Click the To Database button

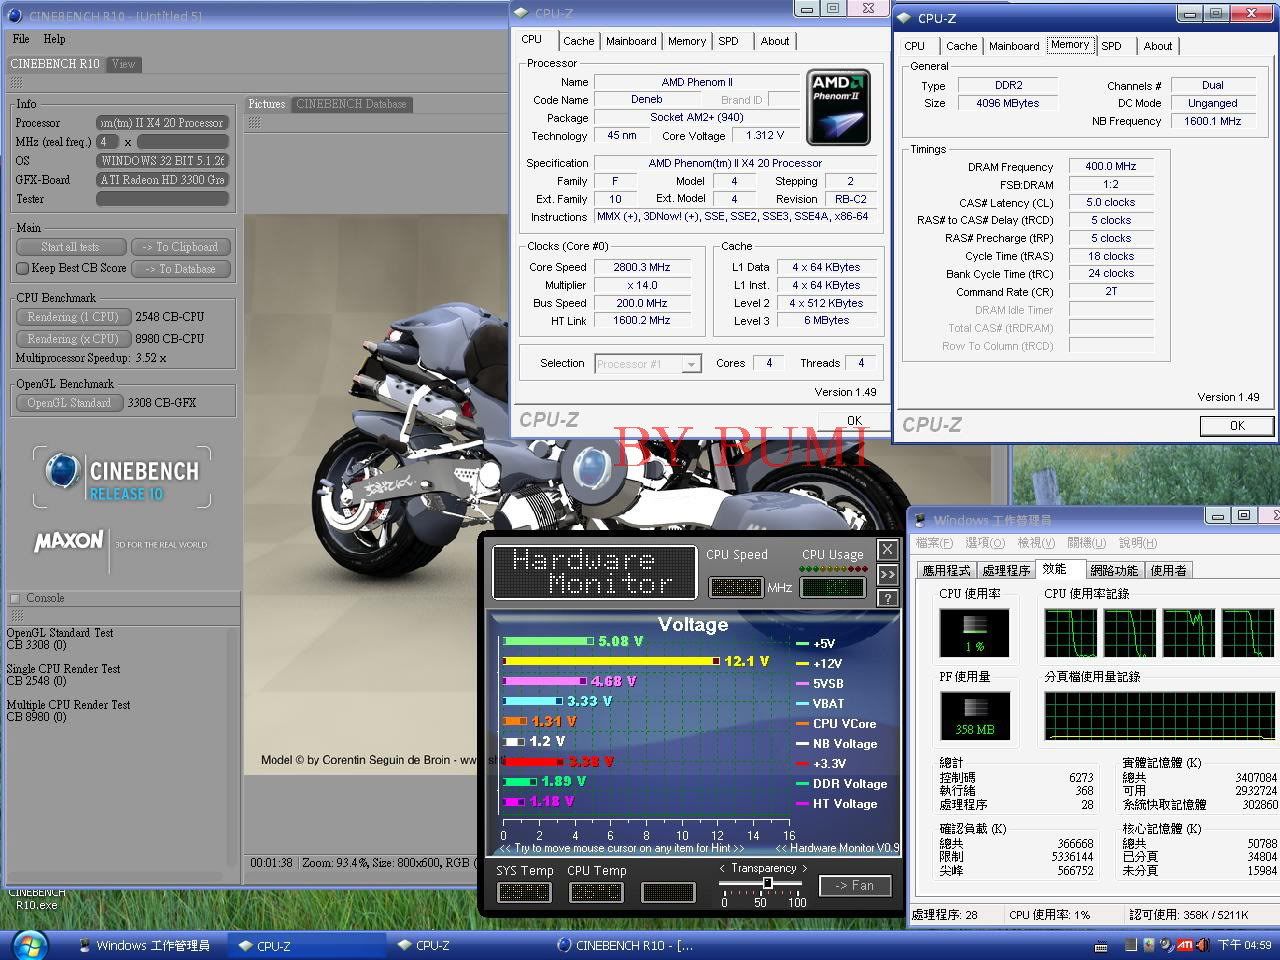point(180,269)
